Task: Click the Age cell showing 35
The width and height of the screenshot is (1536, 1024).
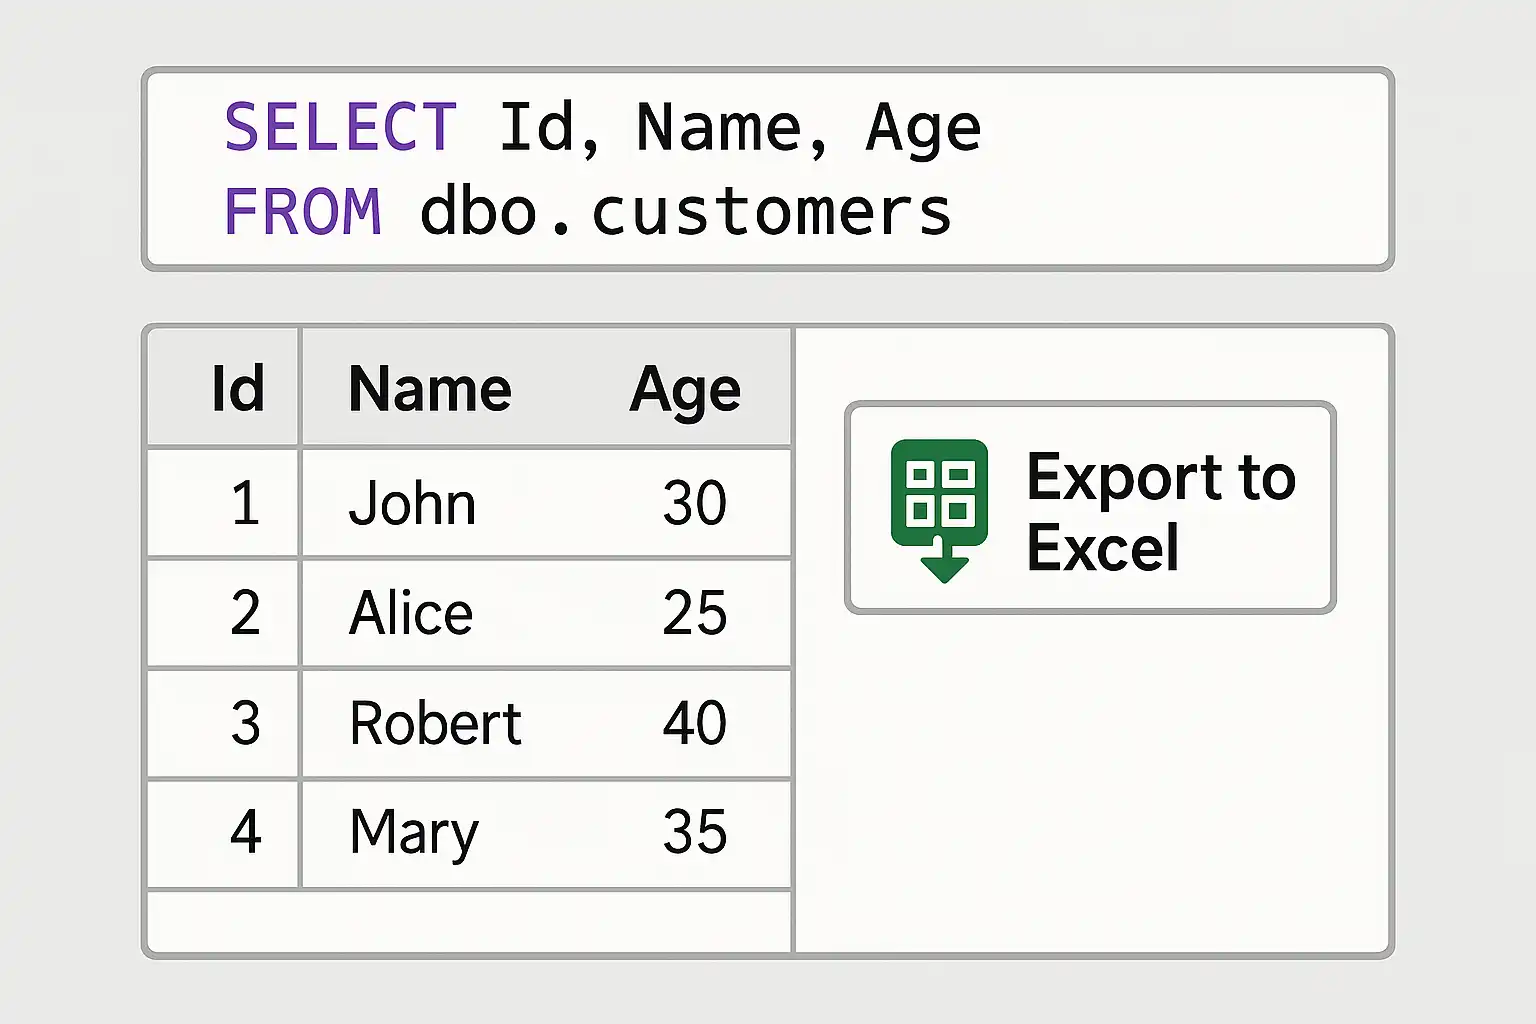Action: tap(695, 833)
